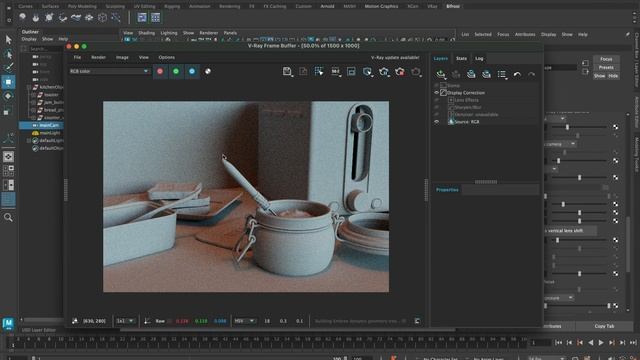The width and height of the screenshot is (640, 360).
Task: Open the RGB color channel dropdown
Action: 109,71
